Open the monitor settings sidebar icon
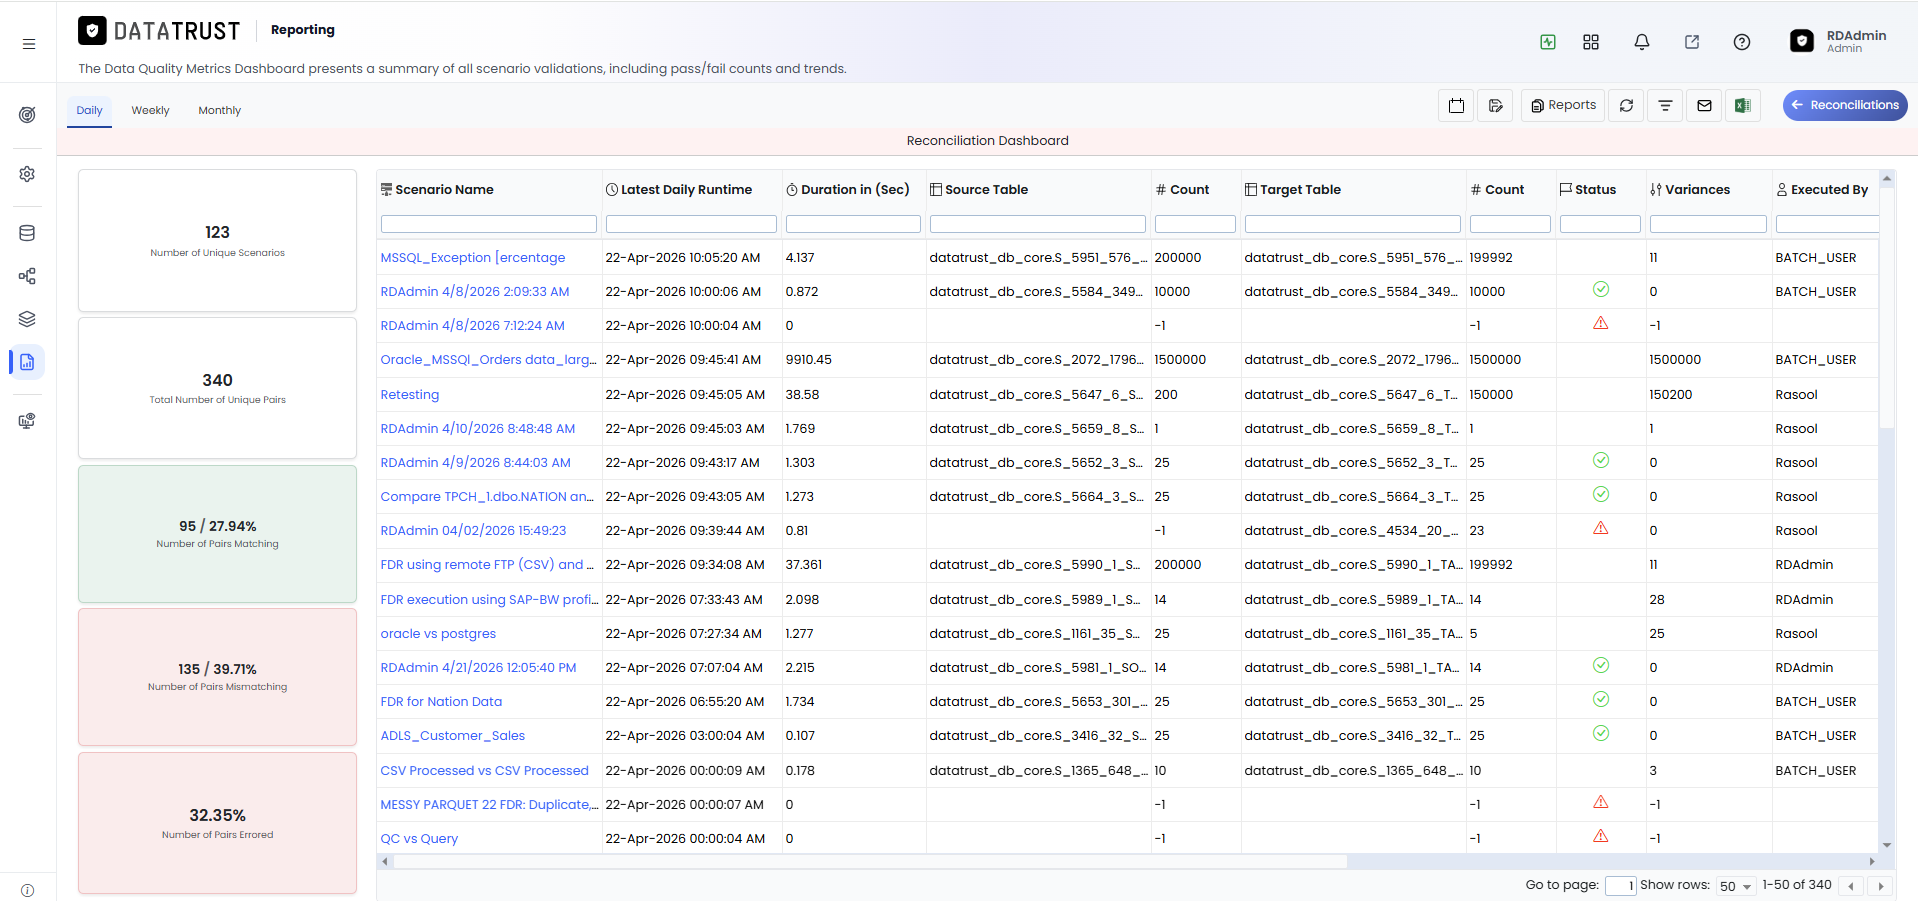The height and width of the screenshot is (901, 1918). pyautogui.click(x=27, y=421)
